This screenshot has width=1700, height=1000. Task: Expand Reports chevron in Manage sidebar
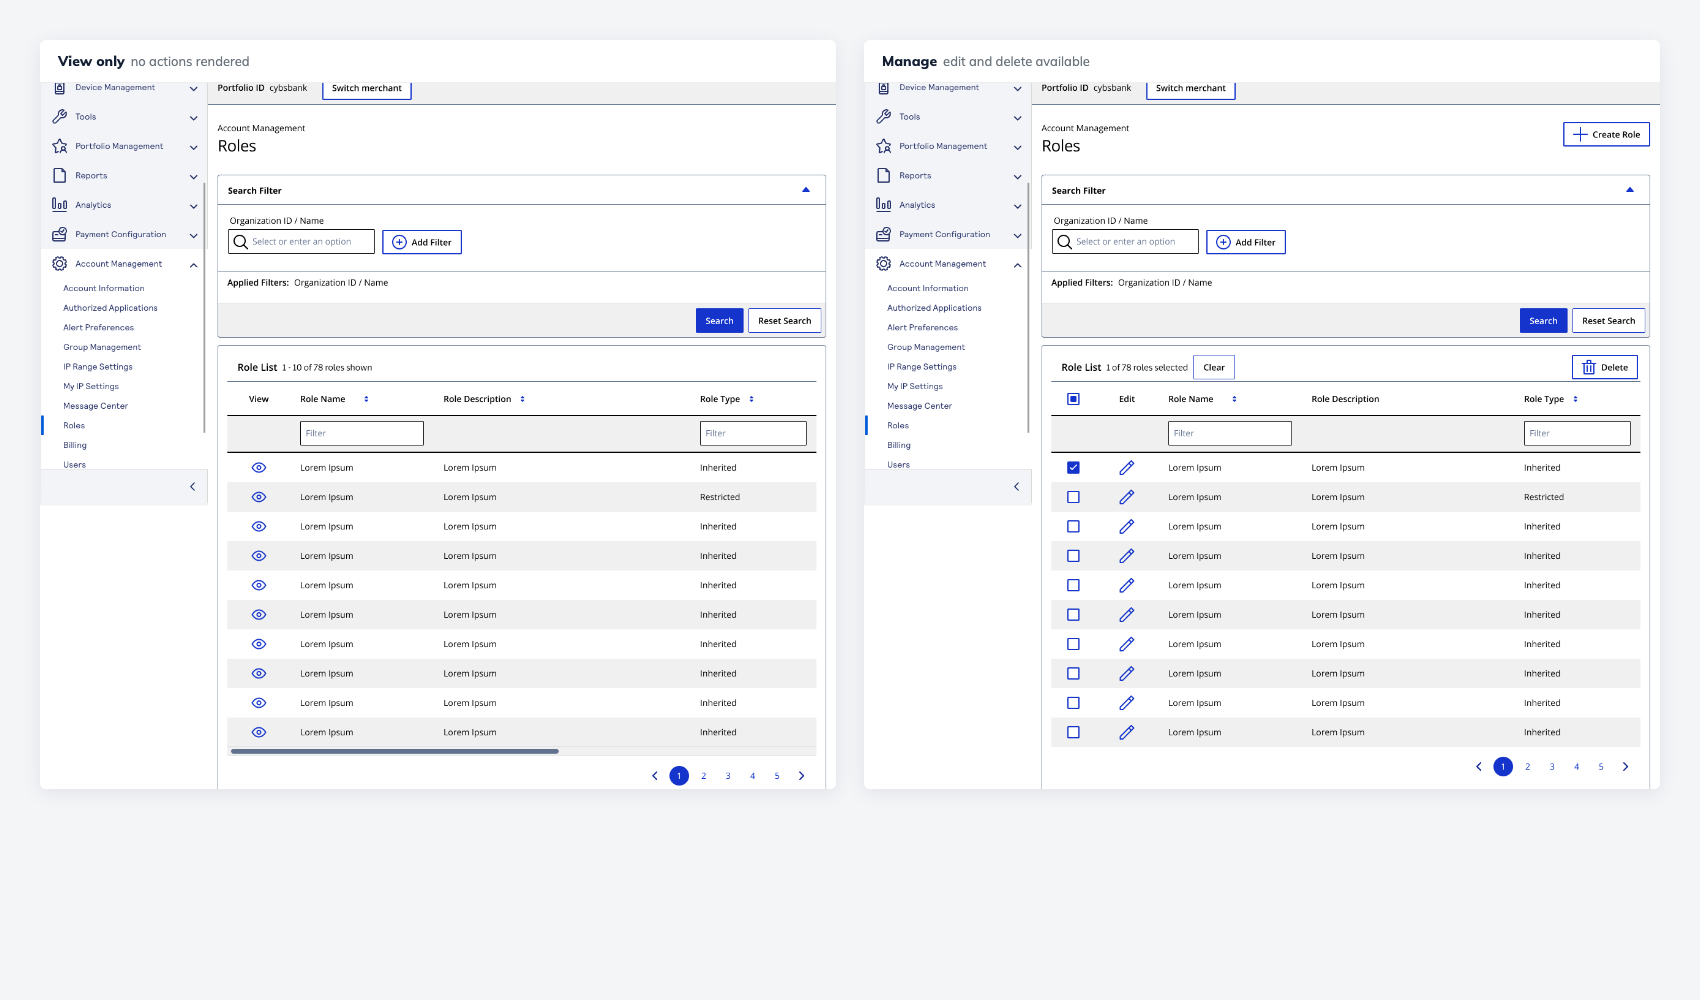(1017, 177)
